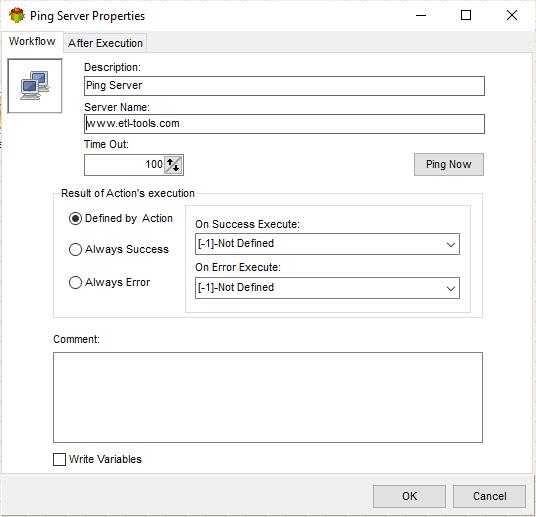The width and height of the screenshot is (536, 517).
Task: Select the Workflow tab
Action: click(32, 41)
